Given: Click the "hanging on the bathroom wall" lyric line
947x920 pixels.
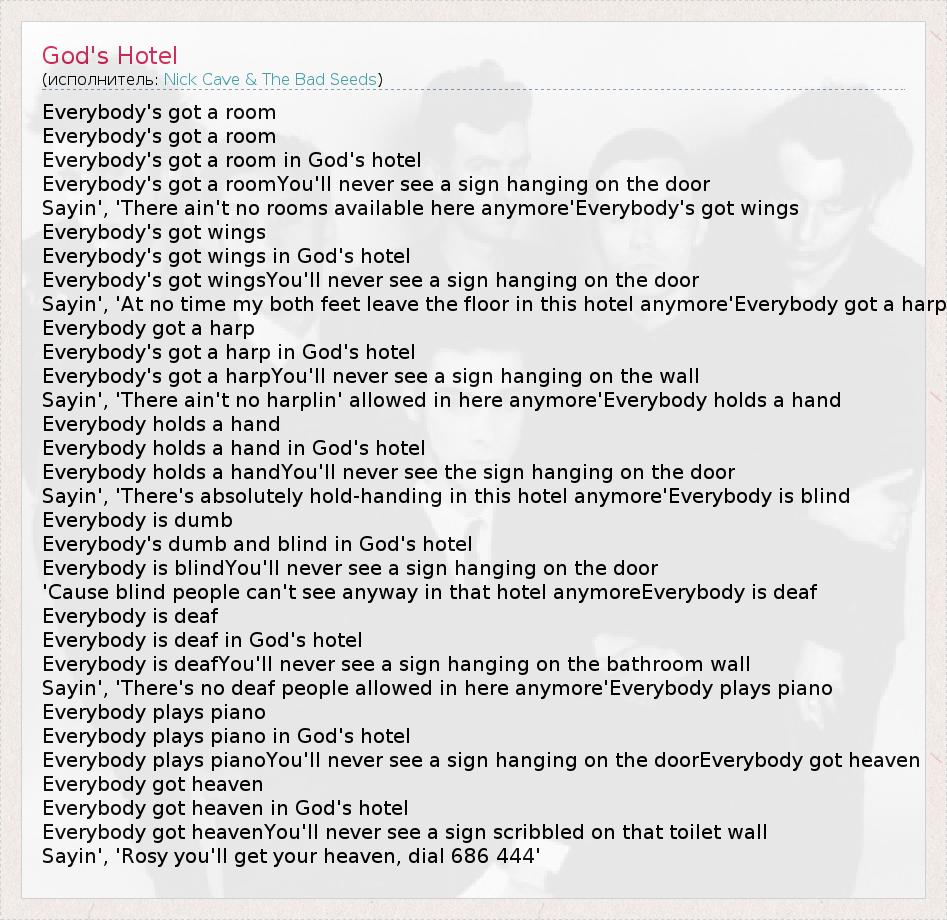Looking at the screenshot, I should tap(396, 664).
